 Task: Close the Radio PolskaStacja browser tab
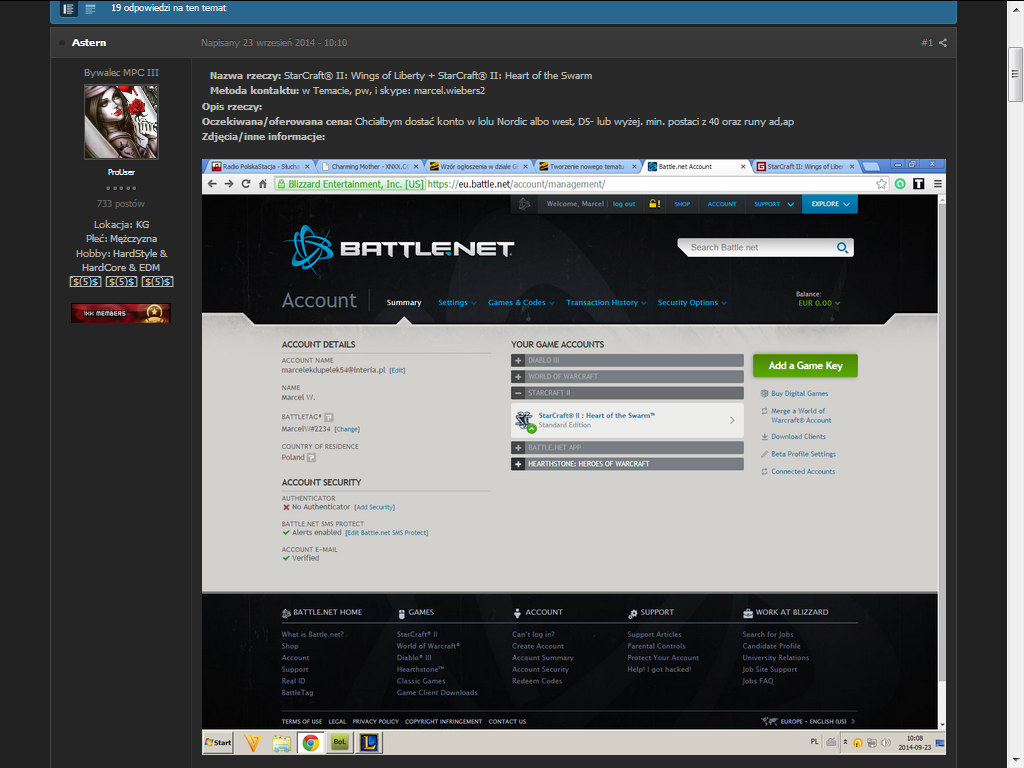pos(307,167)
